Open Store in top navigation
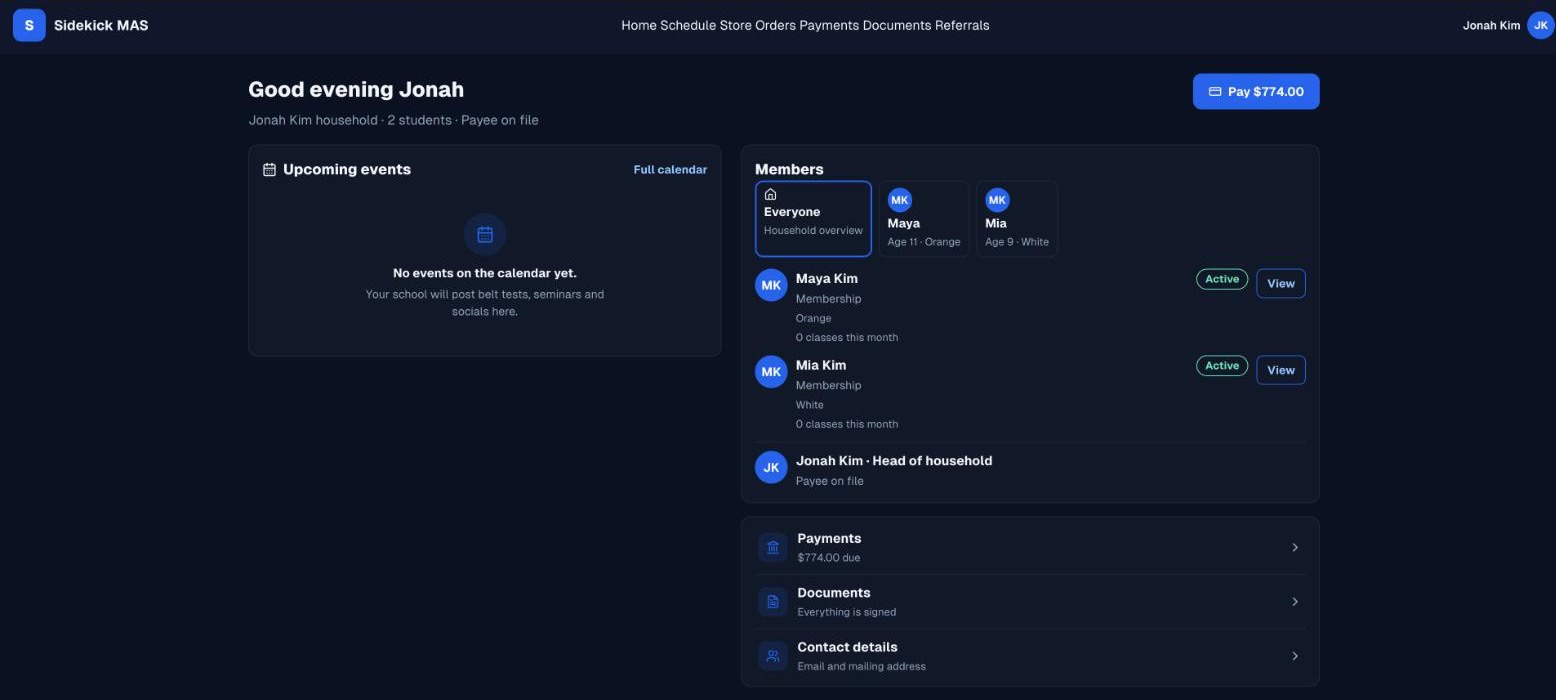This screenshot has height=700, width=1556. pos(735,26)
